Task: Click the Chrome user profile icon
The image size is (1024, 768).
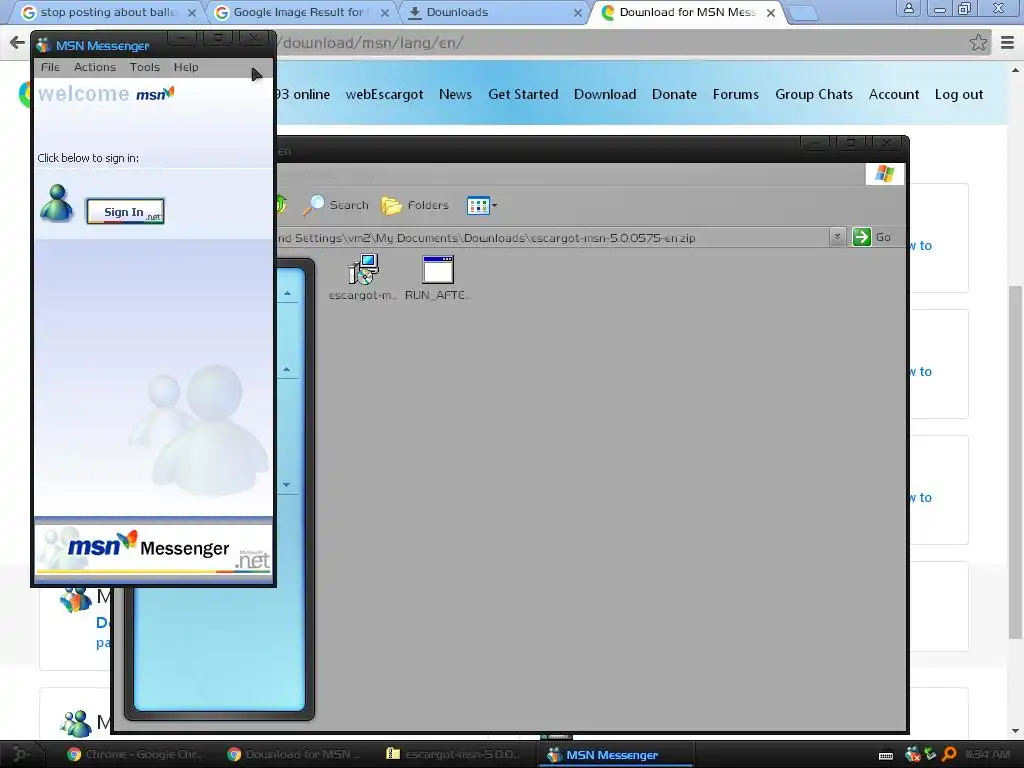Action: [908, 8]
